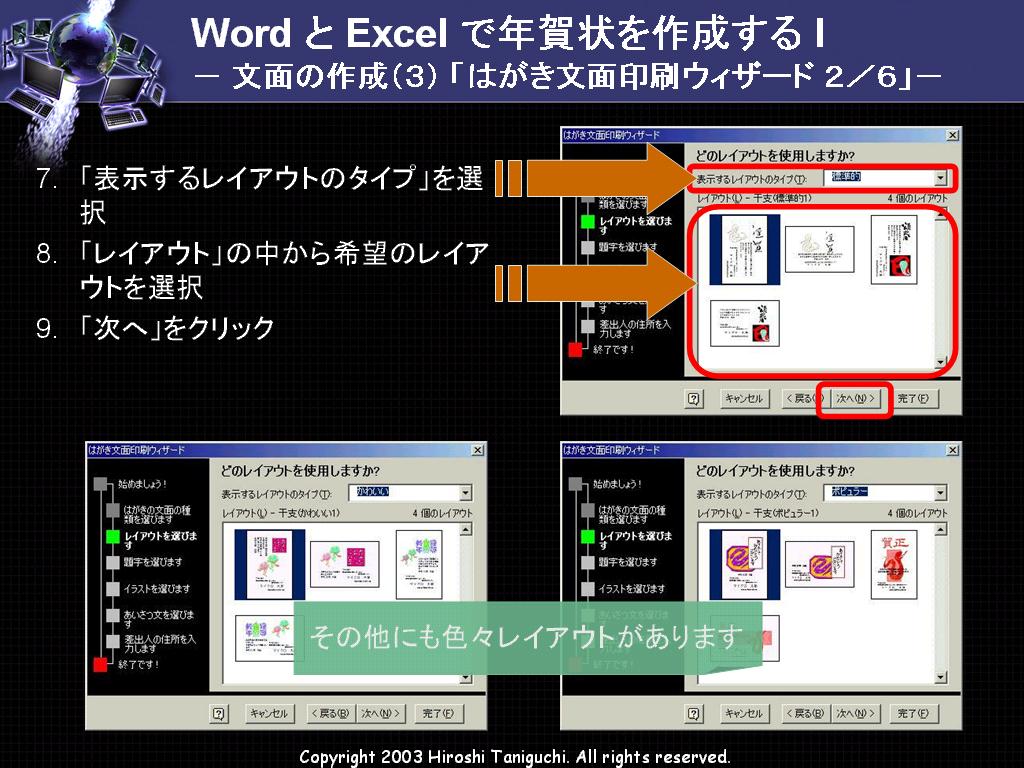The width and height of the screenshot is (1024, 768).
Task: Click キャンセル in the かわいい wizard
Action: [269, 714]
